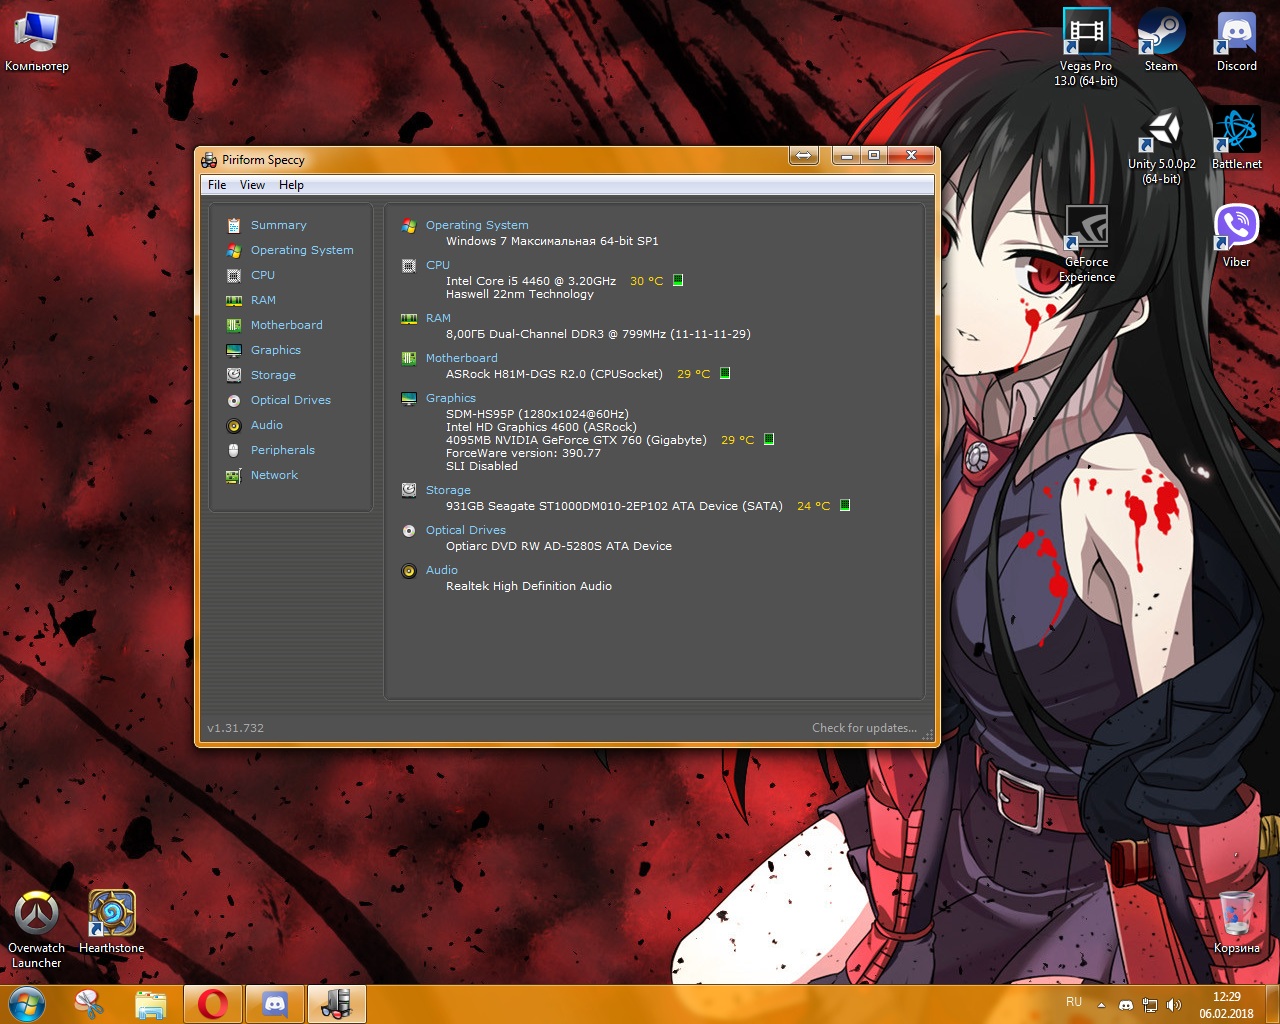This screenshot has width=1280, height=1024.
Task: Select Peripherals in the sidebar
Action: (282, 450)
